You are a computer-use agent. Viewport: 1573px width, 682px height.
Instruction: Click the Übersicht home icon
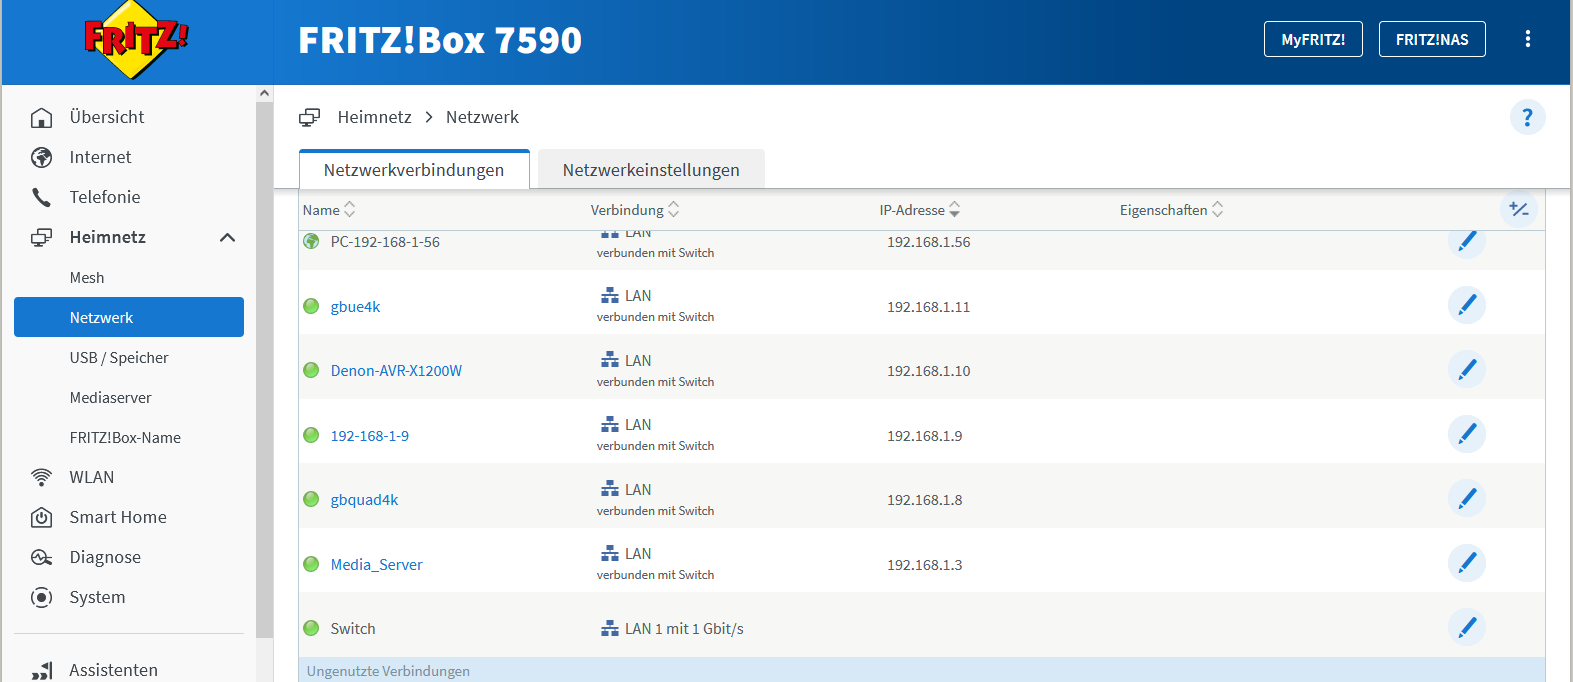coord(41,117)
